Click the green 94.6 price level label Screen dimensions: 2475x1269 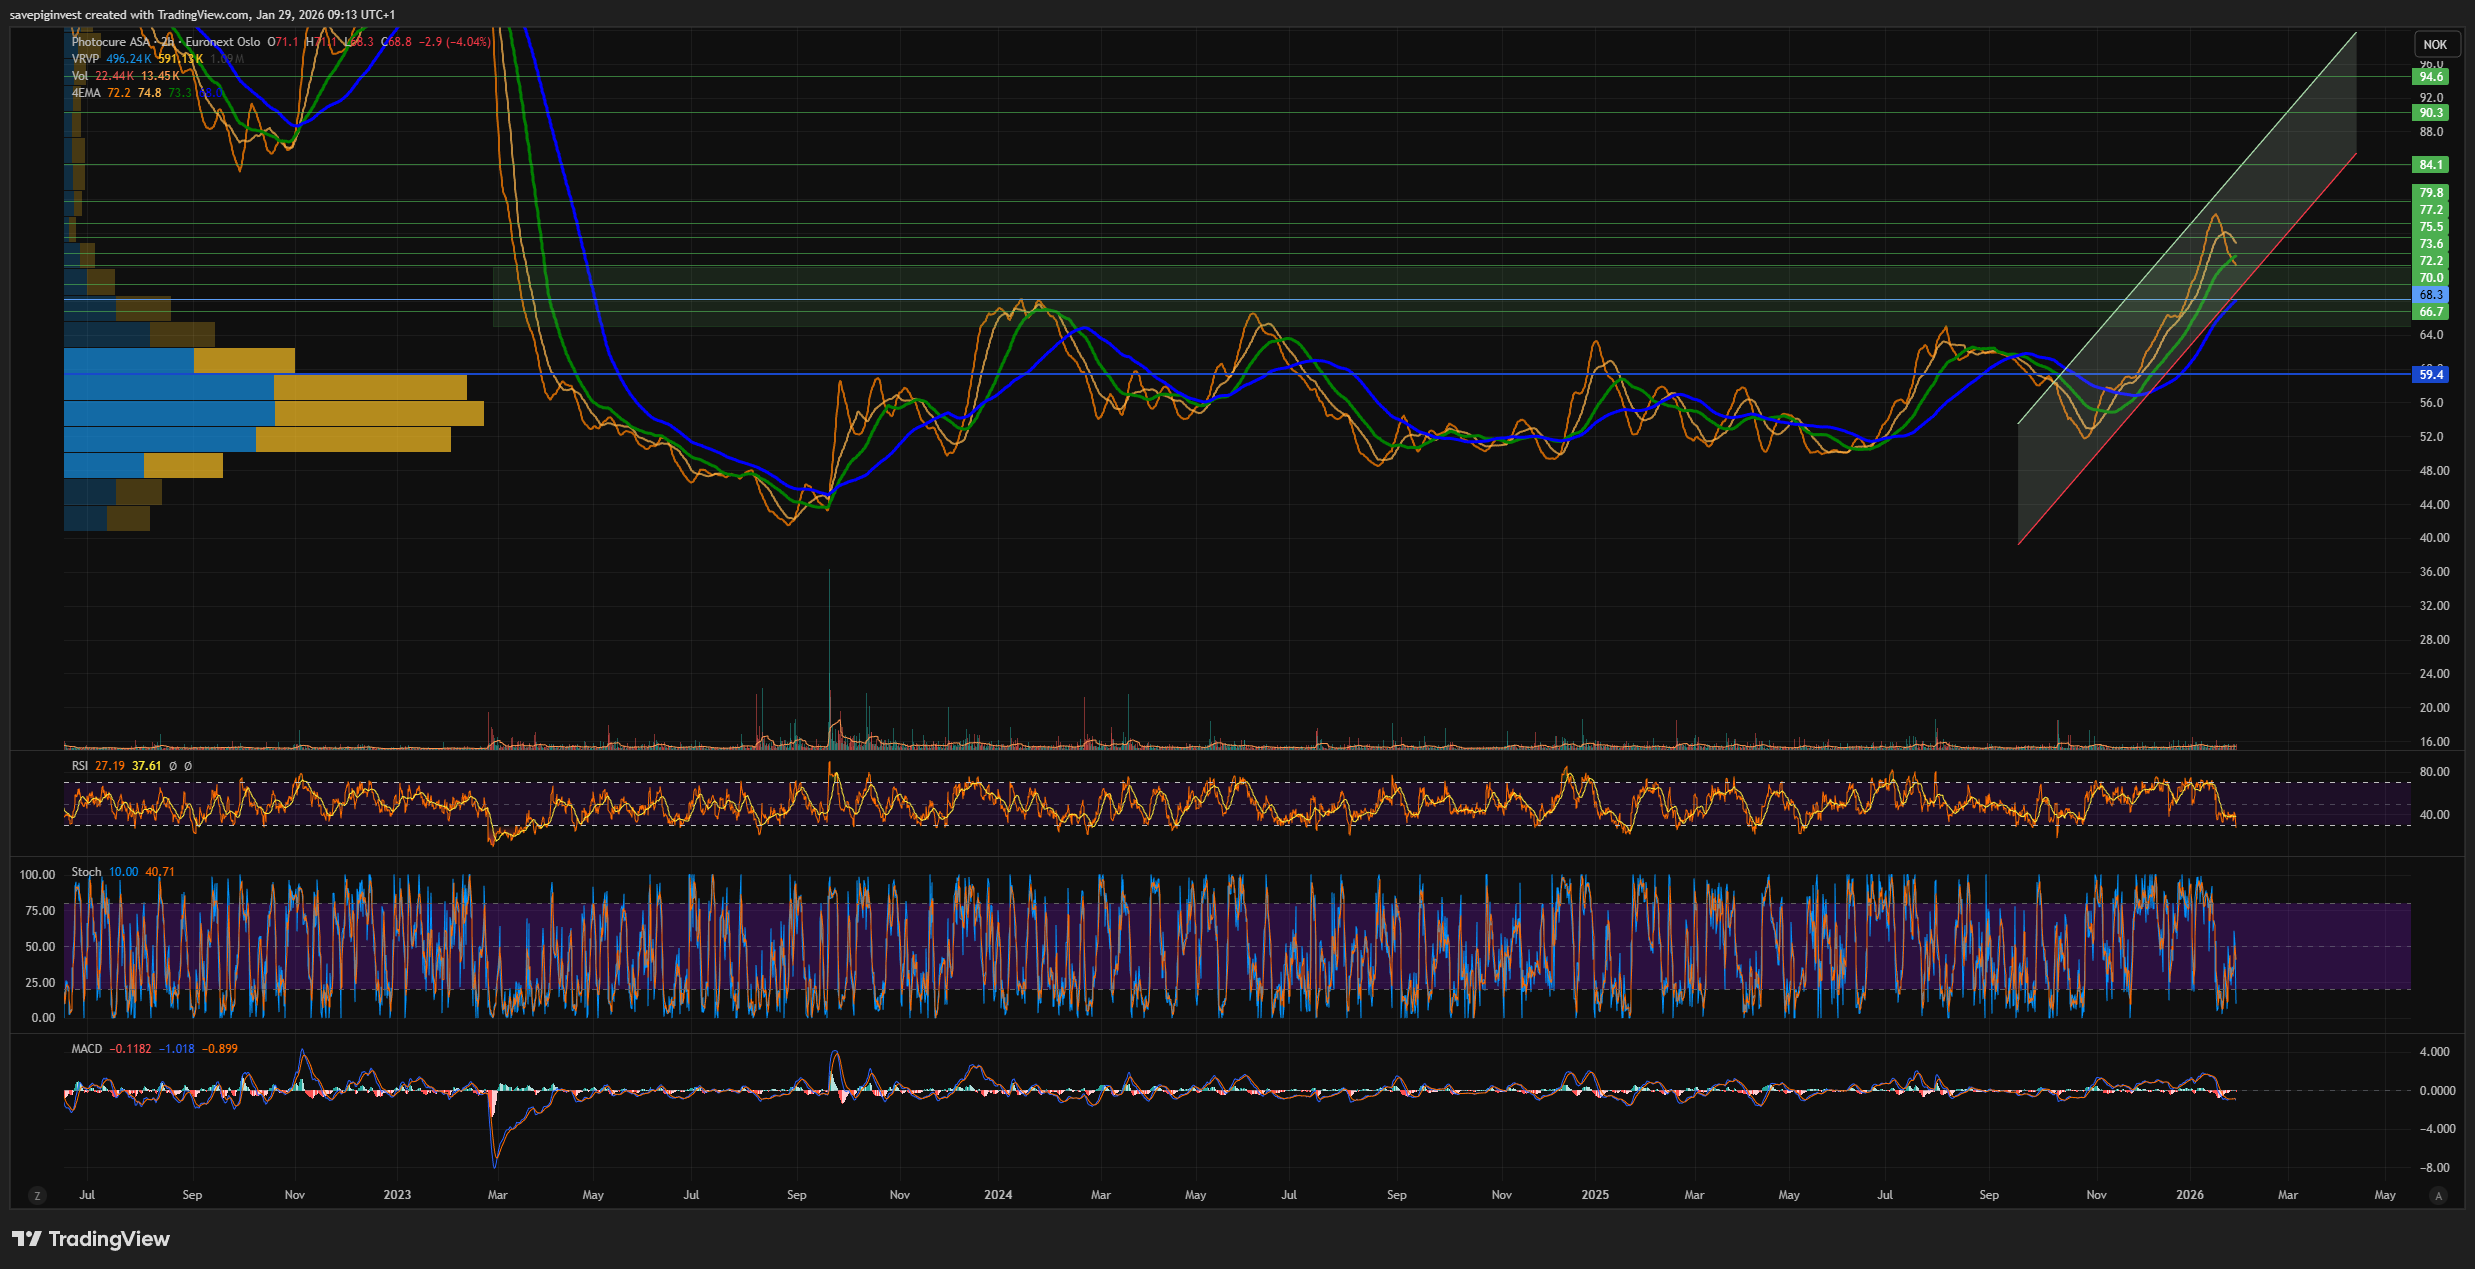pos(2431,77)
